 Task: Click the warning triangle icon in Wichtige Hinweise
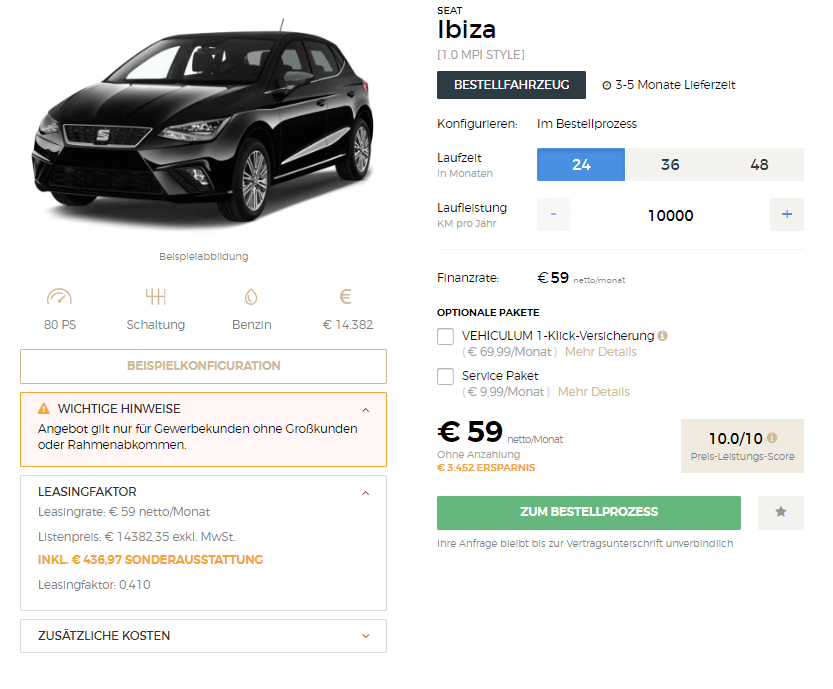44,409
